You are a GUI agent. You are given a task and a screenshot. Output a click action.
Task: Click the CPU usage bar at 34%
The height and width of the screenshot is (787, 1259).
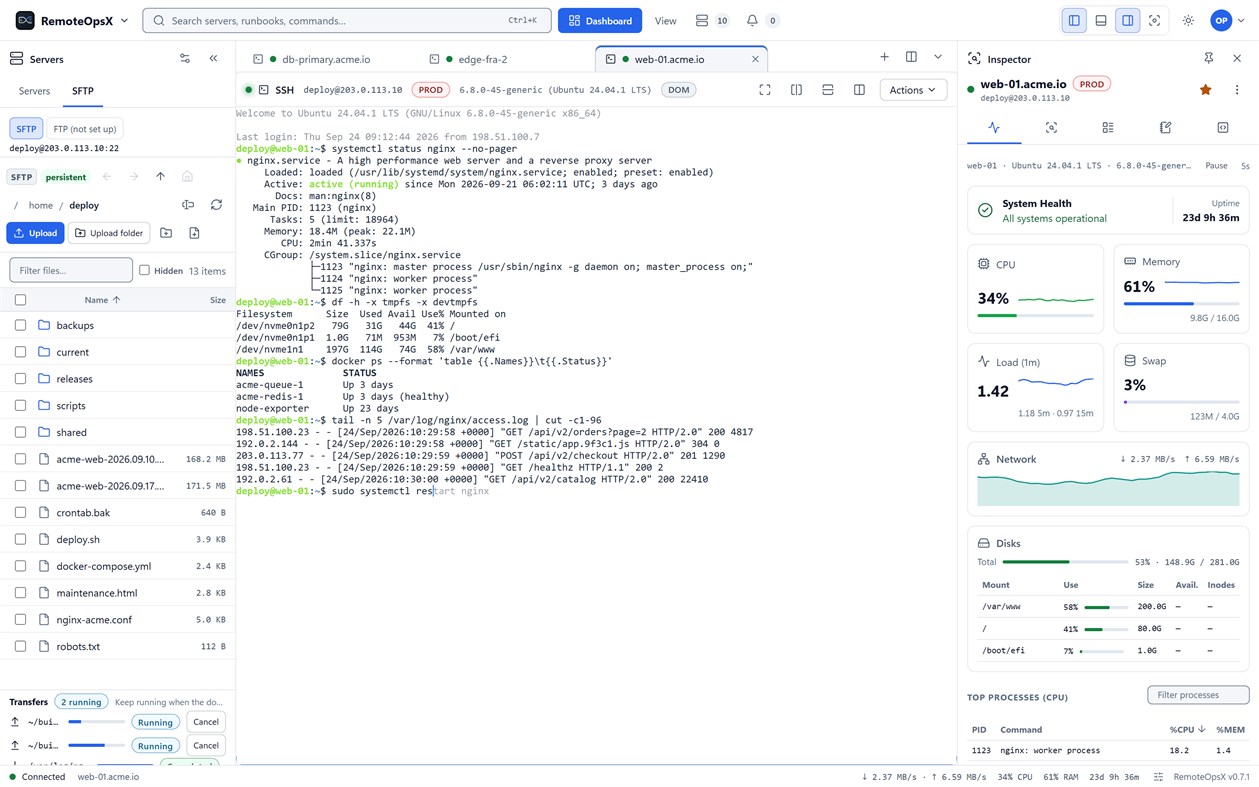(1035, 315)
